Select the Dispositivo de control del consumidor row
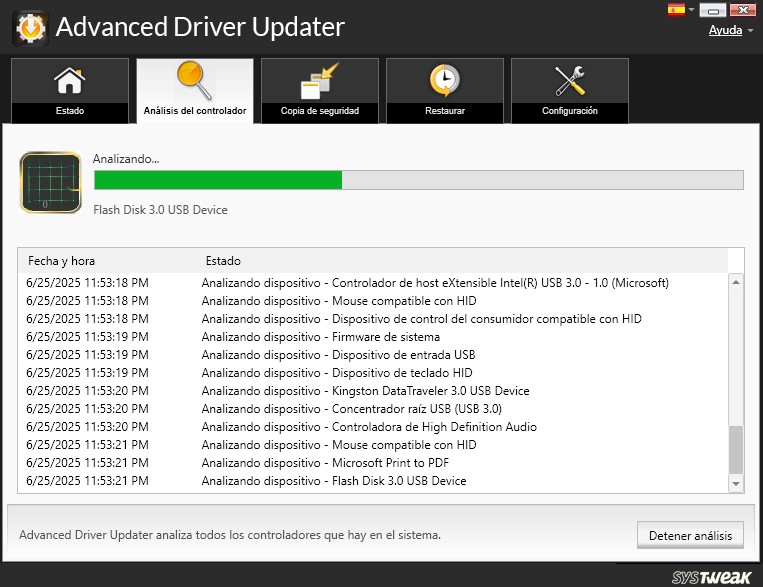This screenshot has width=763, height=587. click(373, 319)
